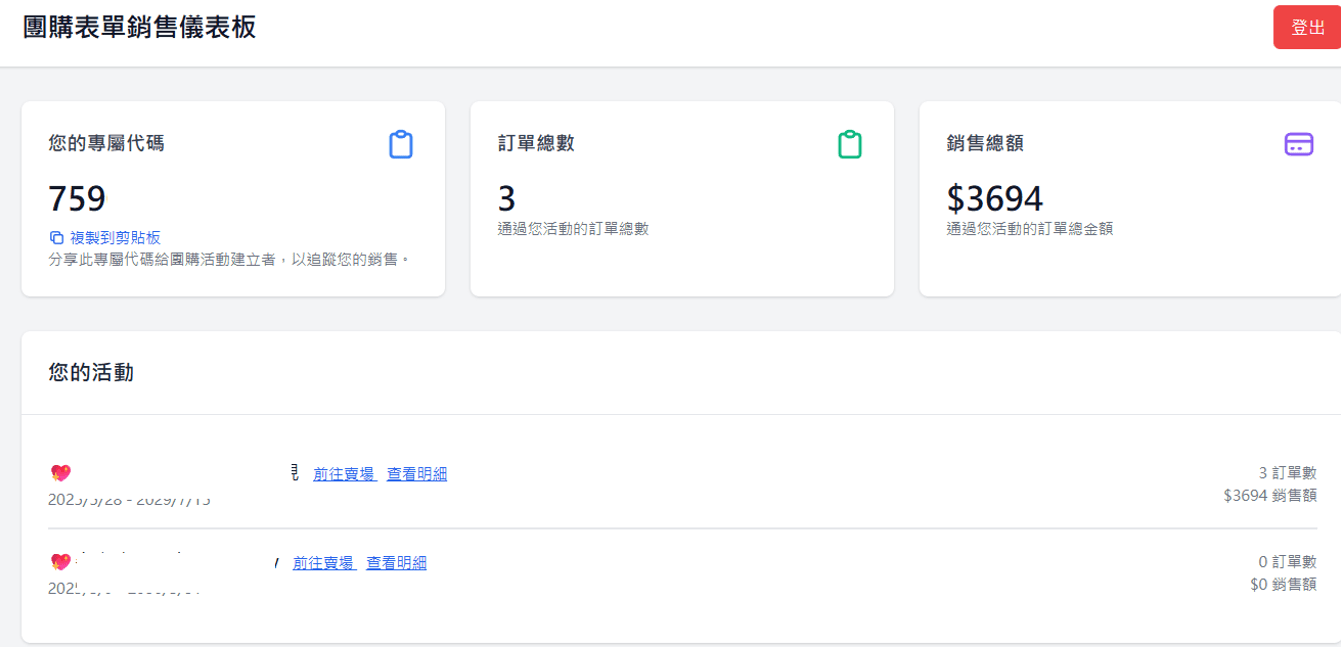This screenshot has width=1341, height=651.
Task: Click the green clipboard icon in 訂單總數 card
Action: pos(849,145)
